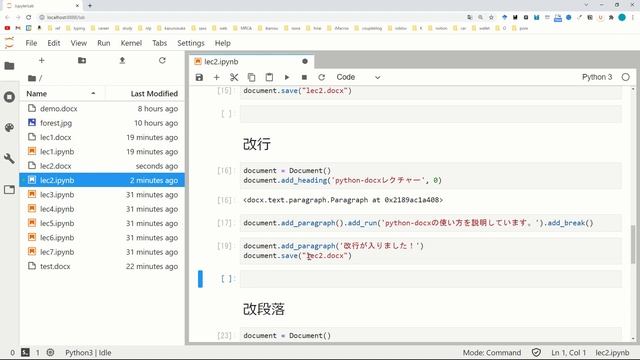Select lec7.ipynb in the file list
This screenshot has height=360, width=640.
102,252
